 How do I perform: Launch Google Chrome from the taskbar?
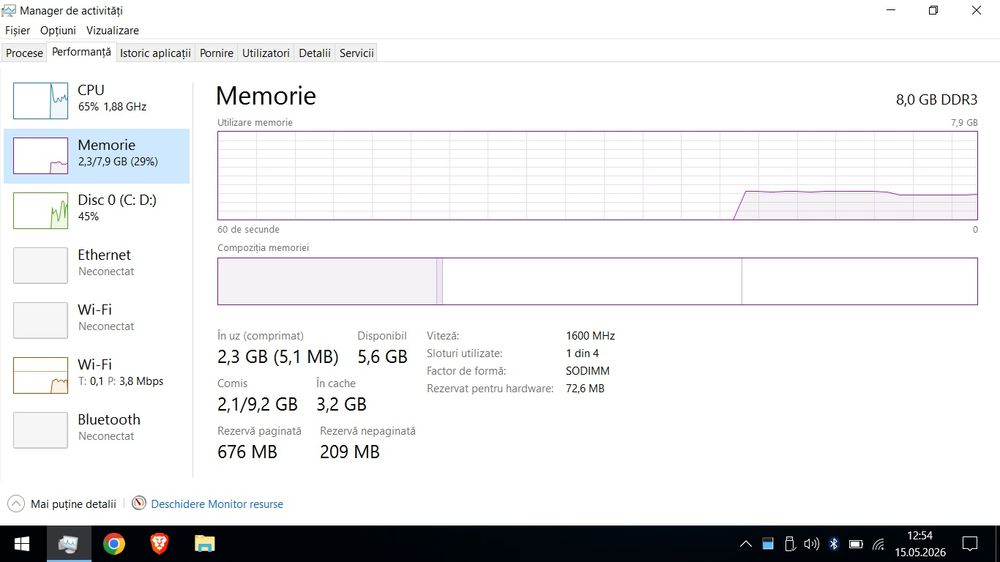point(114,544)
